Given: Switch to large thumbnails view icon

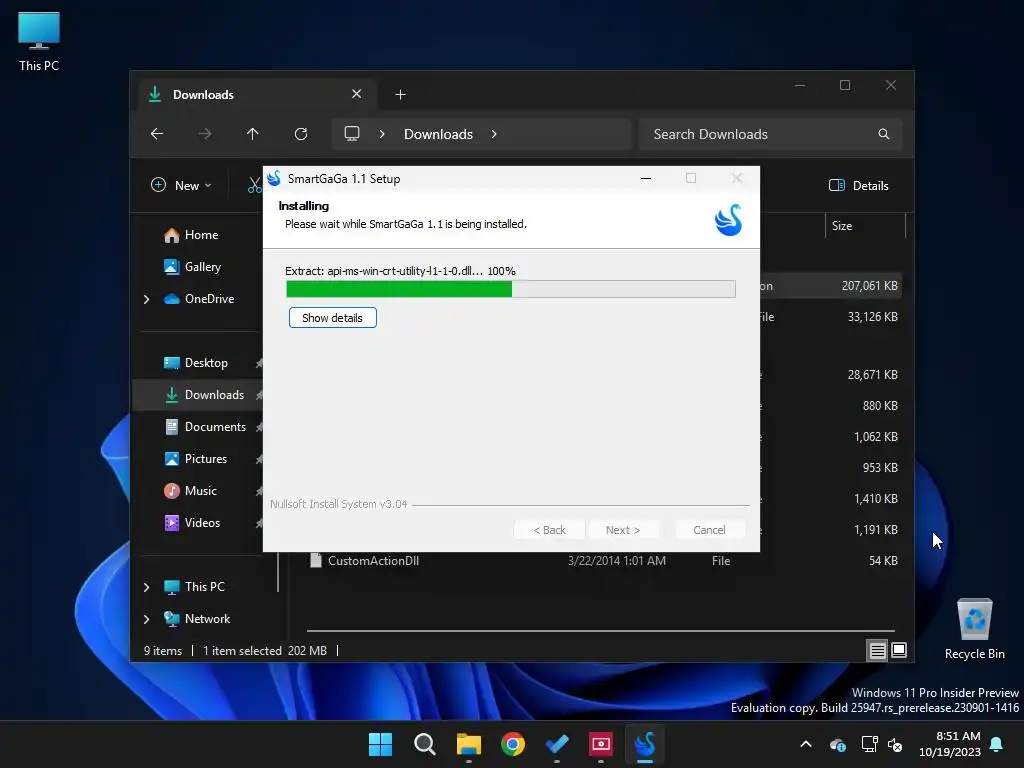Looking at the screenshot, I should 899,650.
